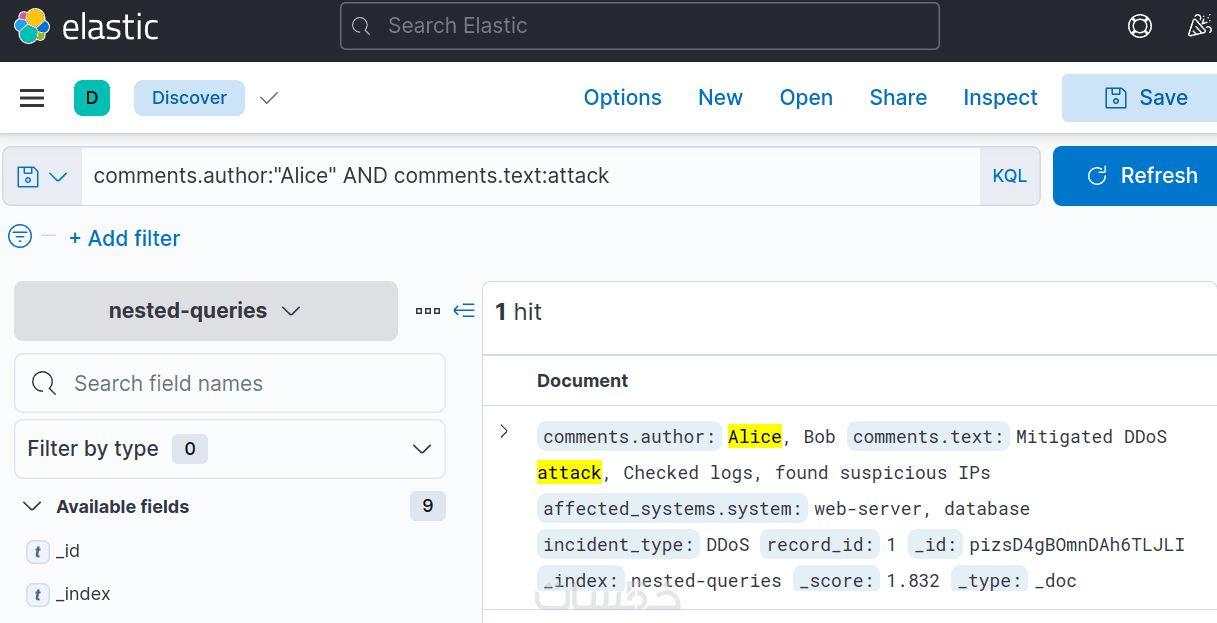Open the Options menu
The width and height of the screenshot is (1217, 623).
click(x=622, y=98)
